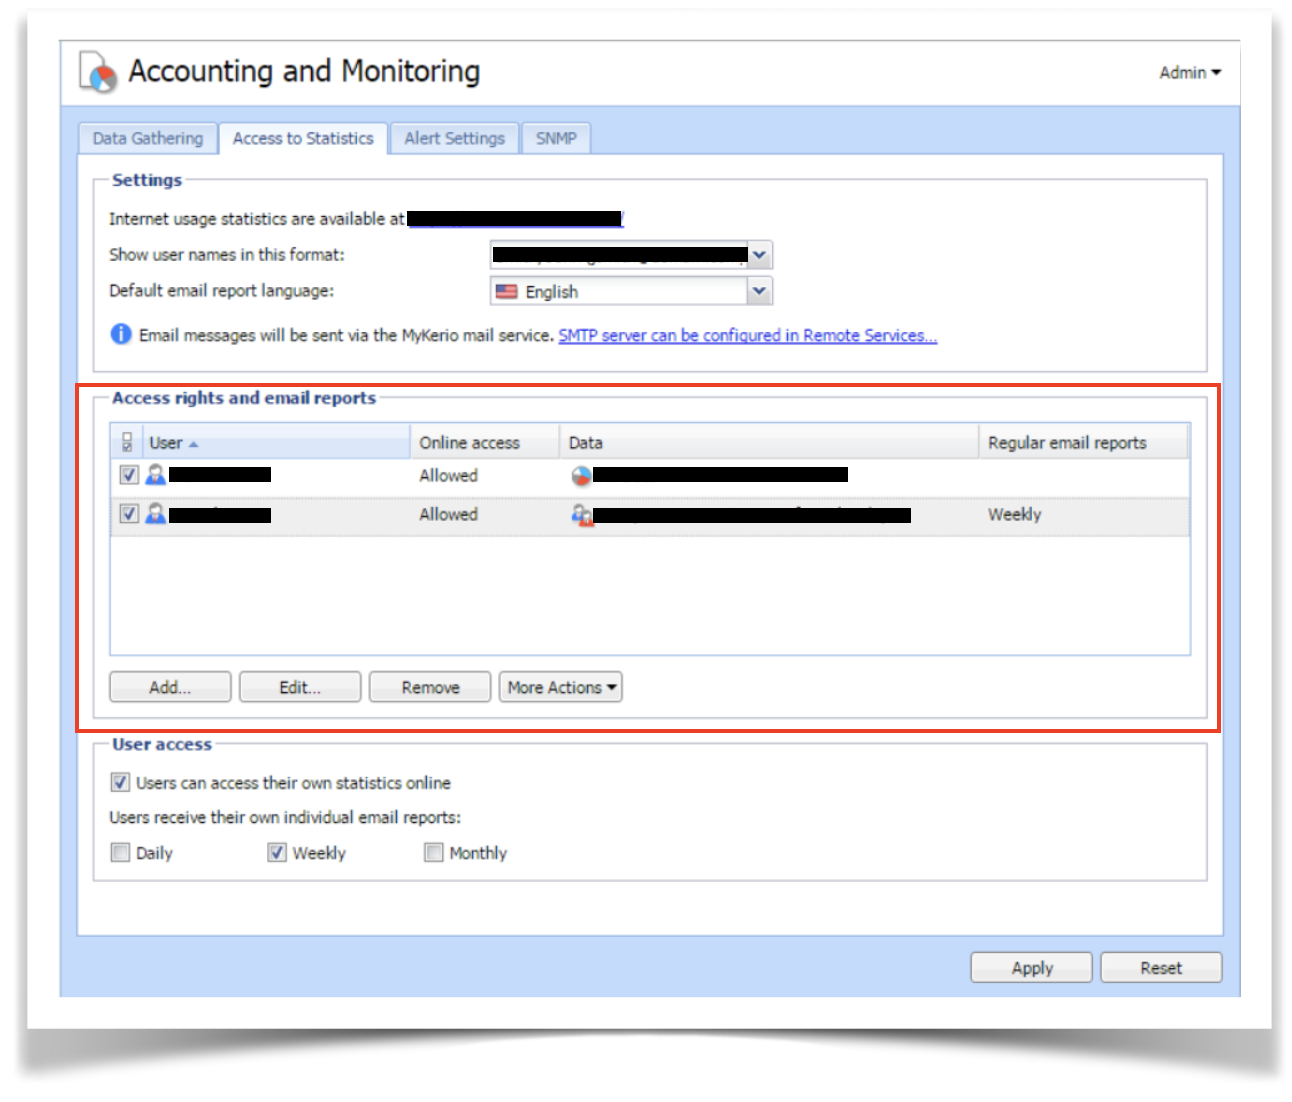Click the Reset button

[x=1161, y=967]
